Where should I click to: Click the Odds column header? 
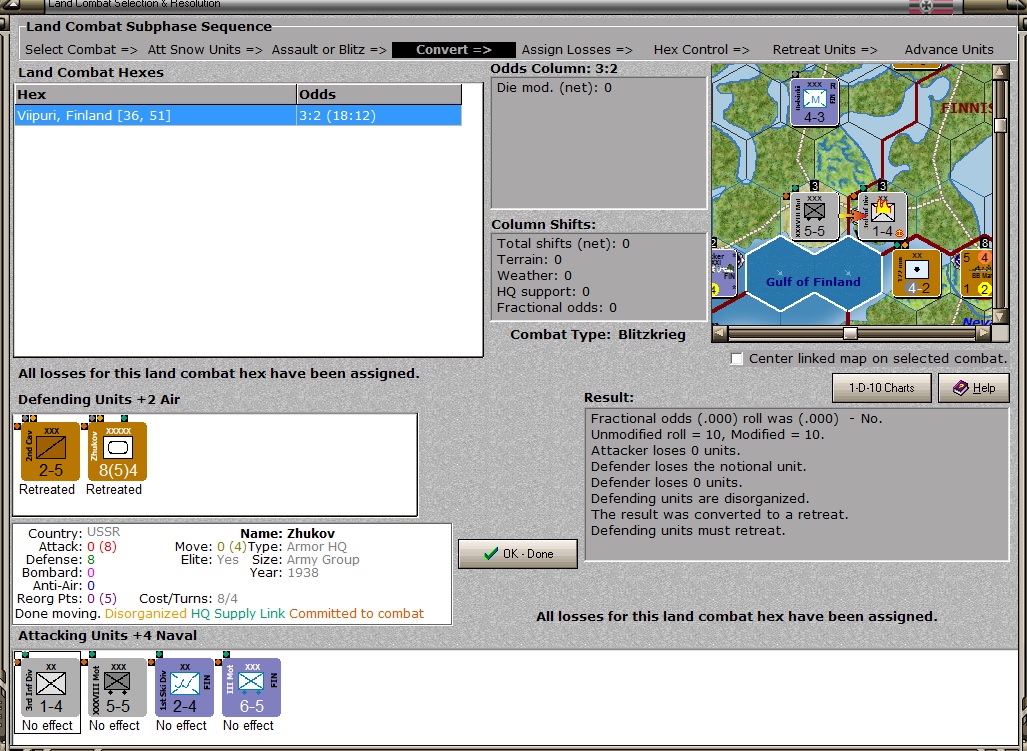[379, 94]
